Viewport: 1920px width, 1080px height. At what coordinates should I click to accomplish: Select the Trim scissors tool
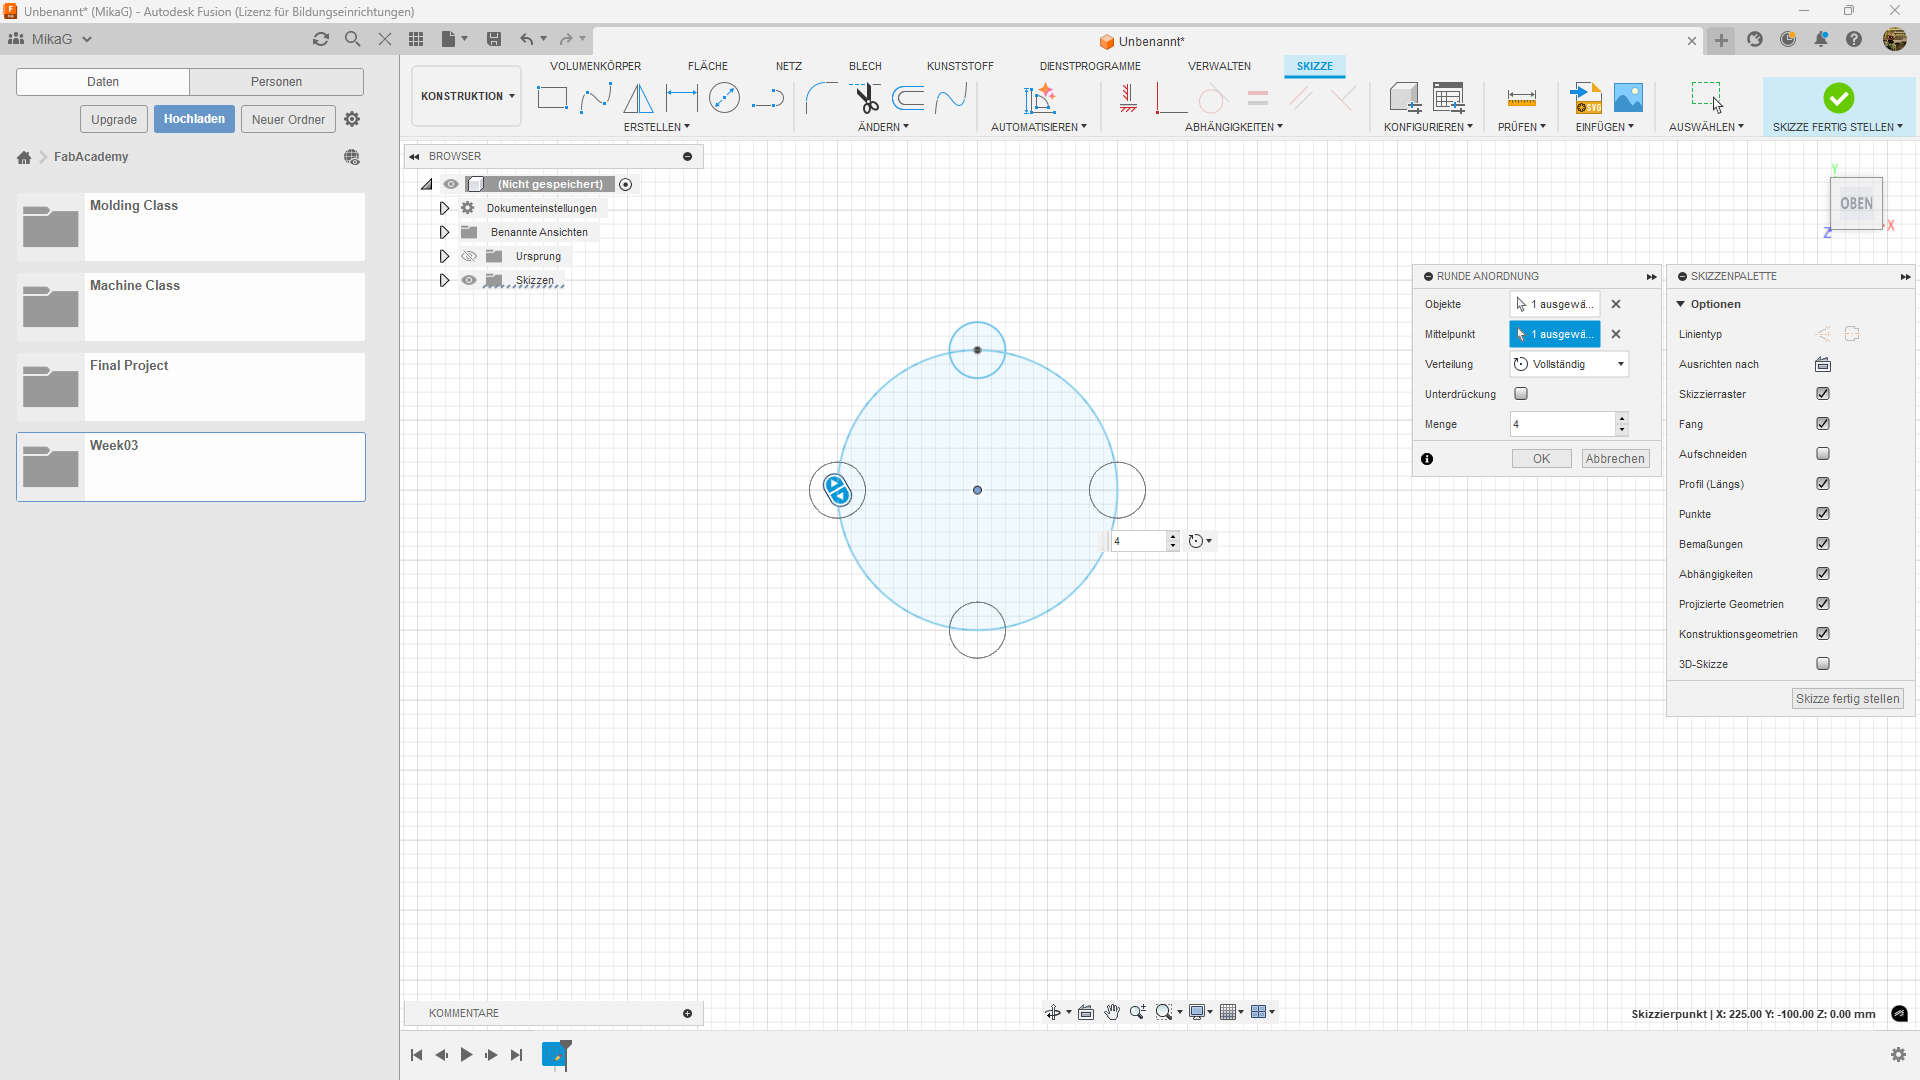coord(866,98)
